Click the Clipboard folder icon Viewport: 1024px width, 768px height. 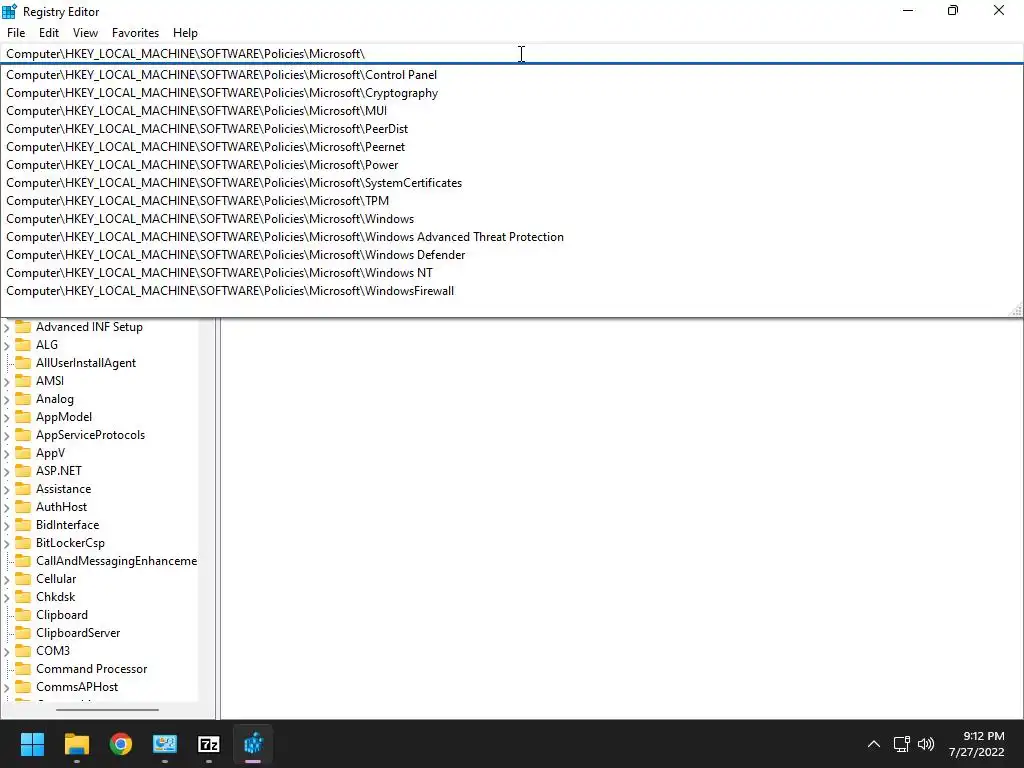(23, 615)
